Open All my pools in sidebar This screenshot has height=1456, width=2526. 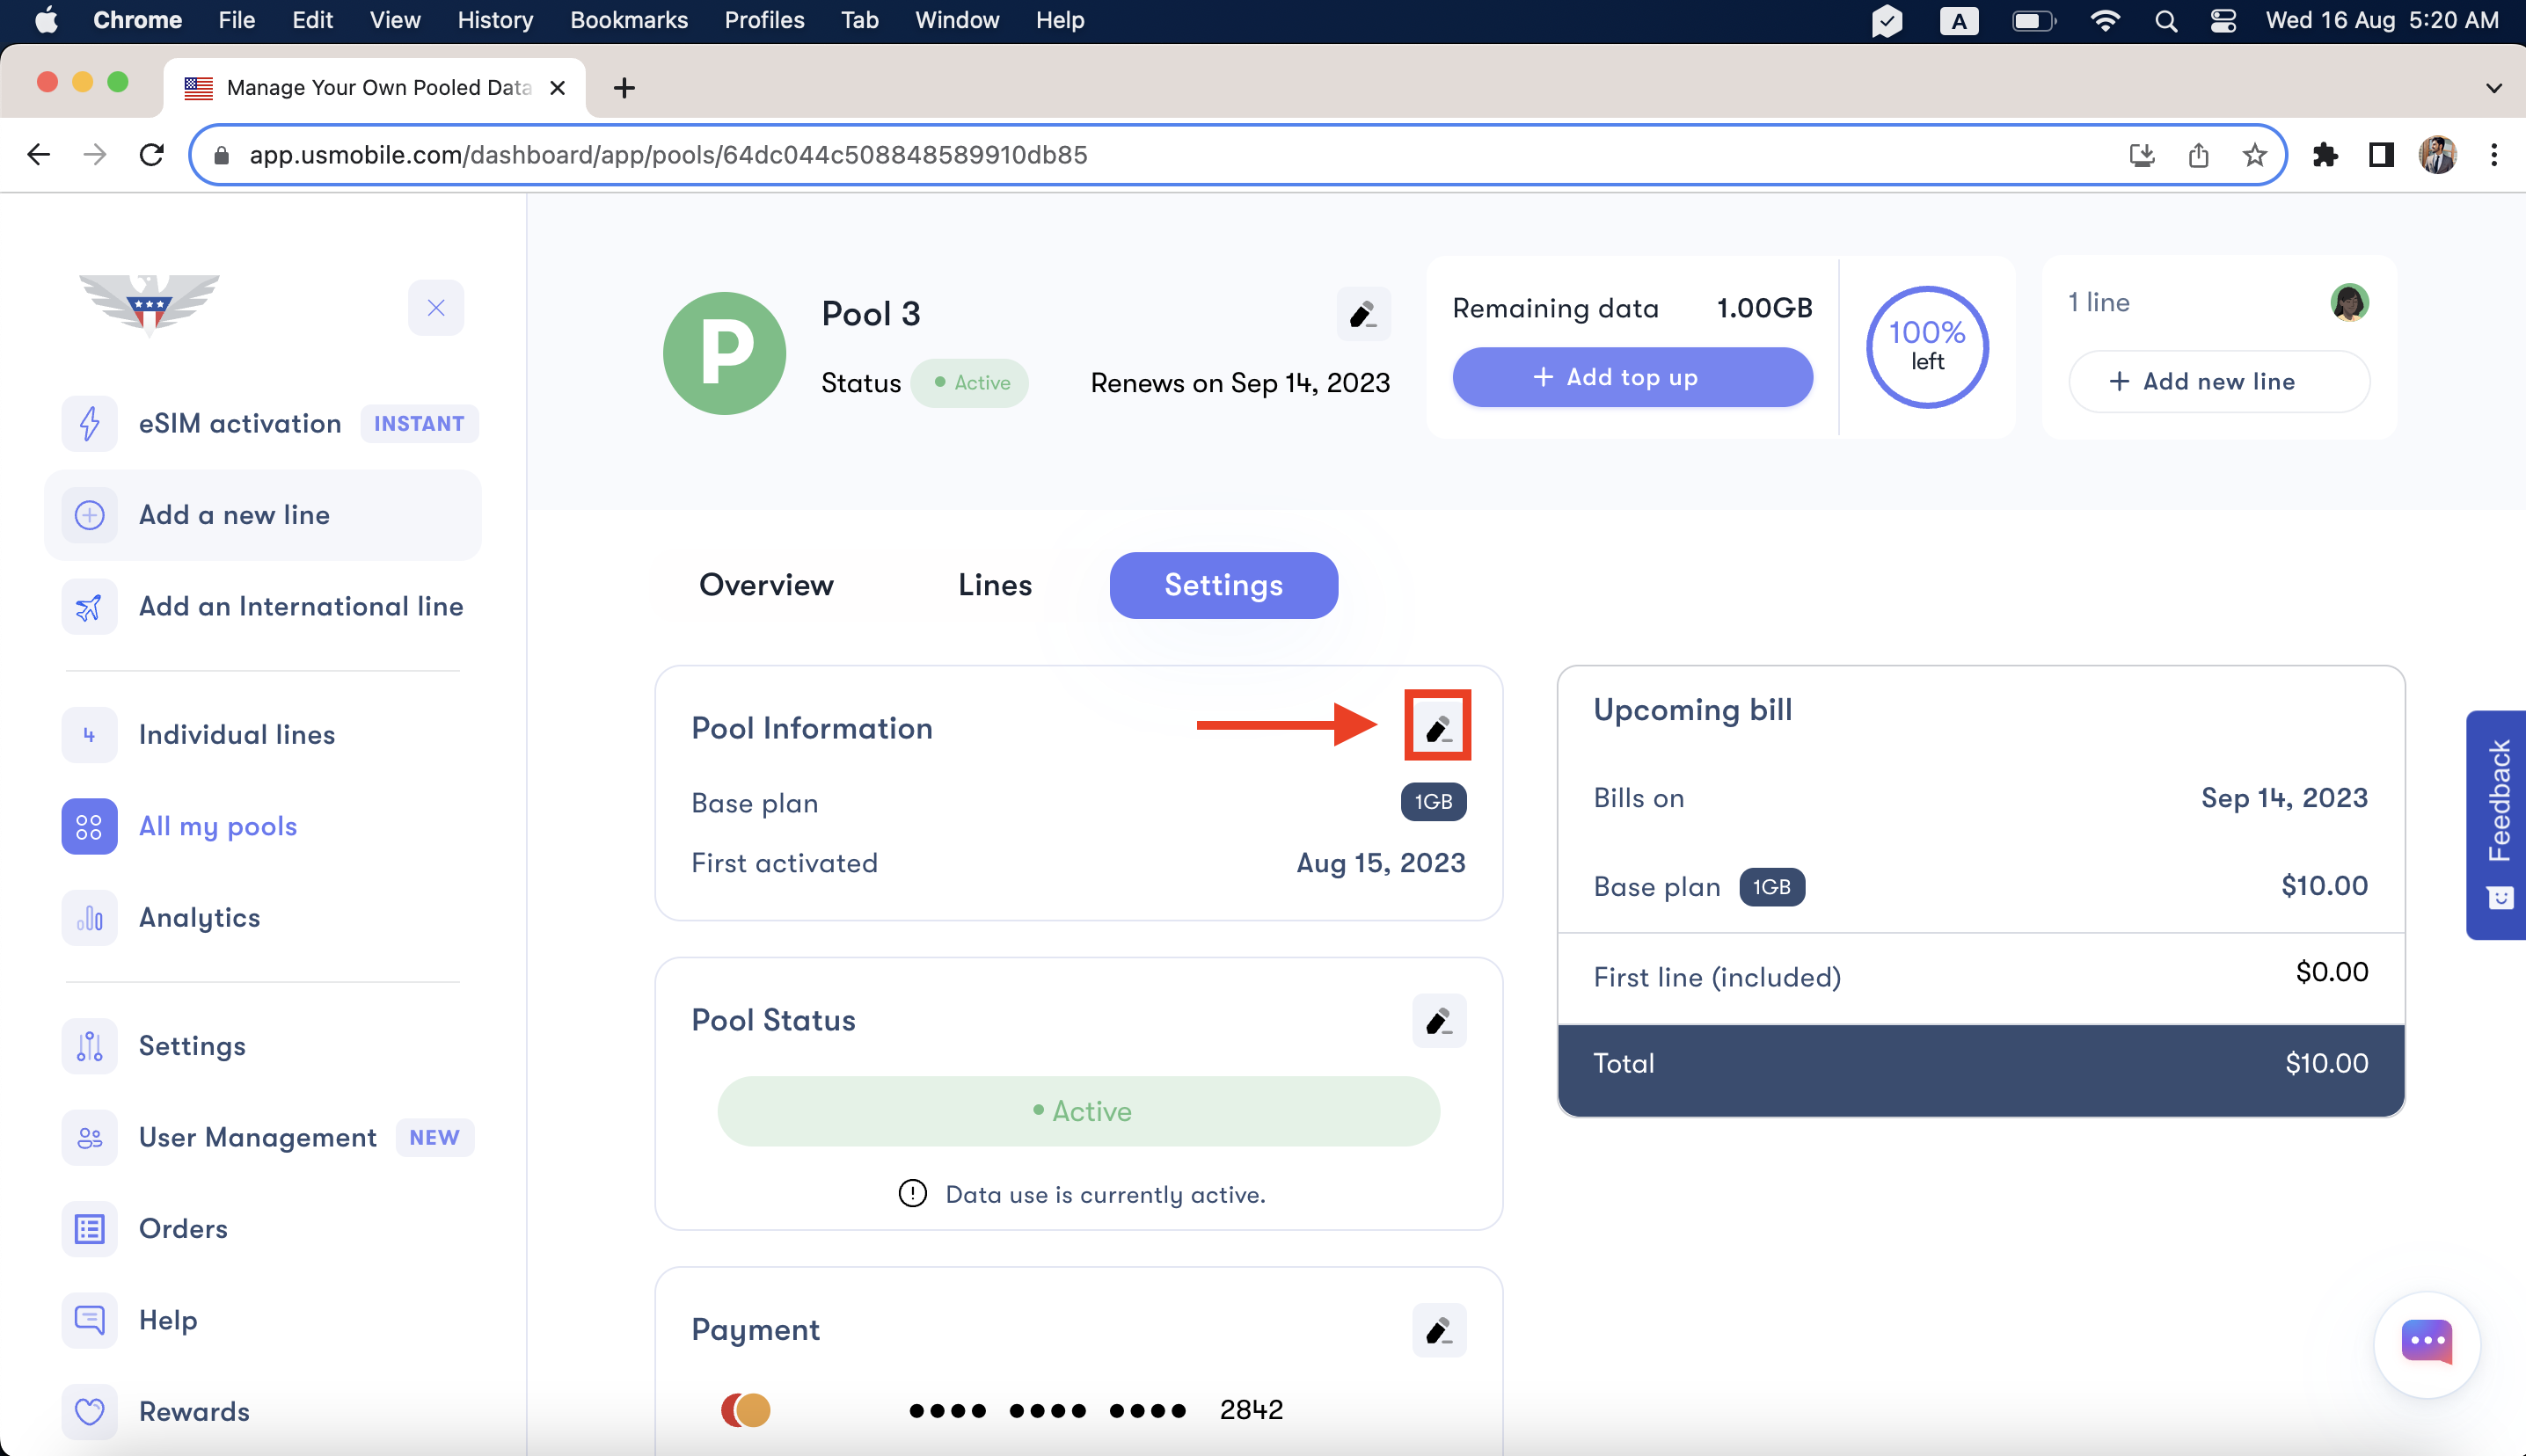pos(217,826)
